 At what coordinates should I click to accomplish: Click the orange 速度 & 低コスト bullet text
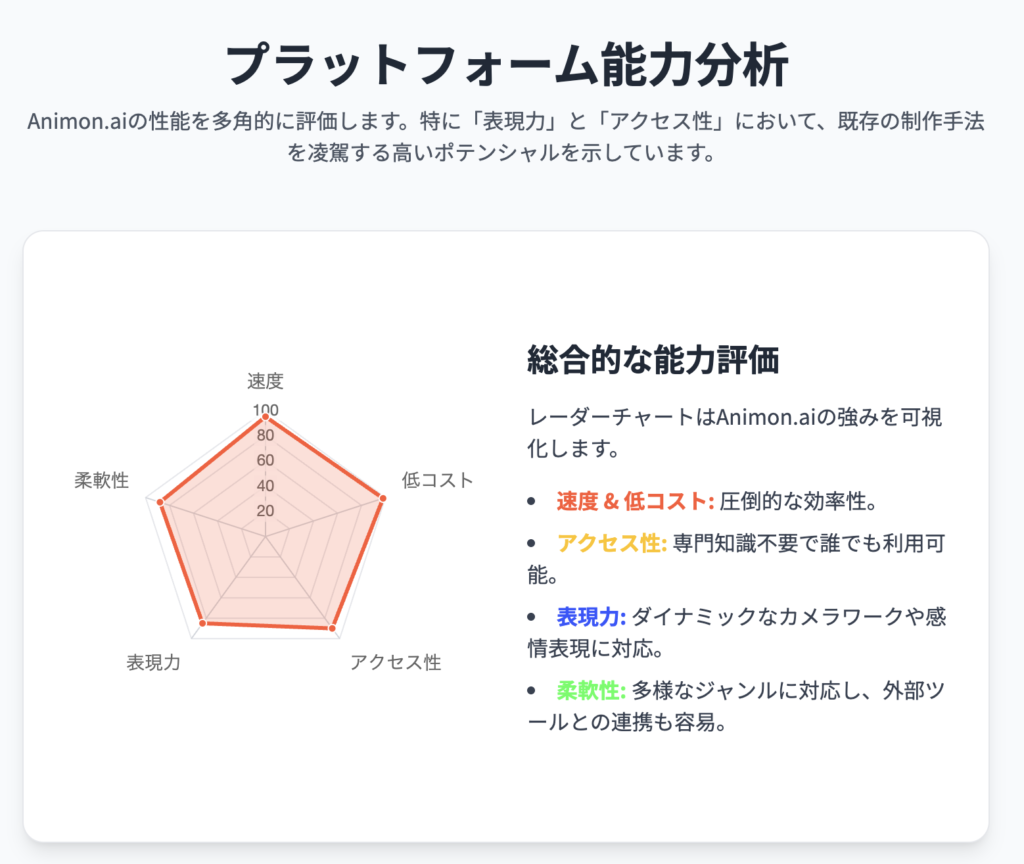pos(635,502)
